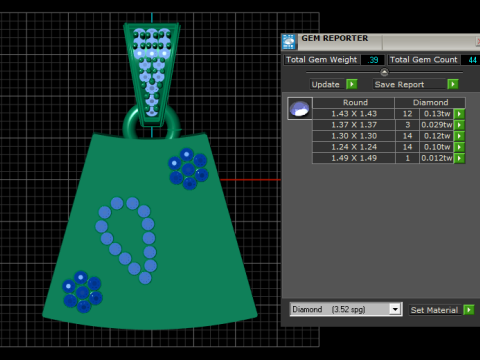The image size is (480, 360).
Task: Click the Total Gem Weight value field
Action: (373, 60)
